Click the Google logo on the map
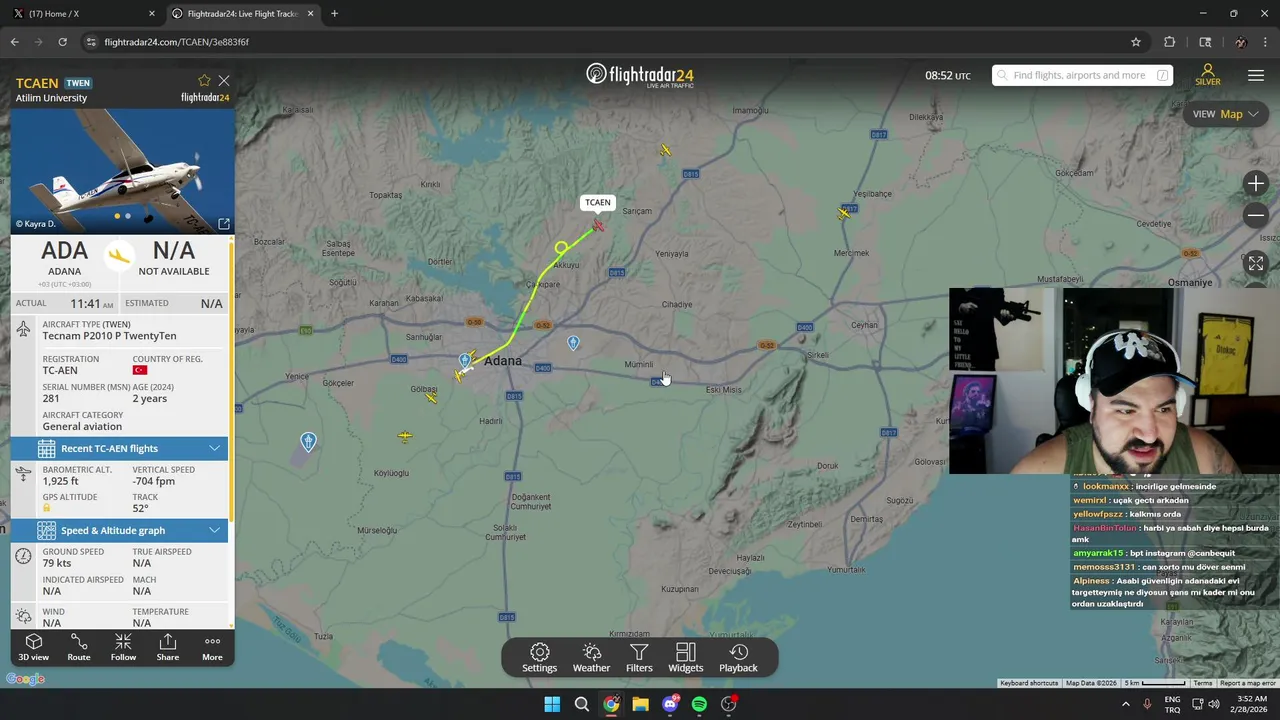Screen dimensions: 1280x720 coord(25,679)
